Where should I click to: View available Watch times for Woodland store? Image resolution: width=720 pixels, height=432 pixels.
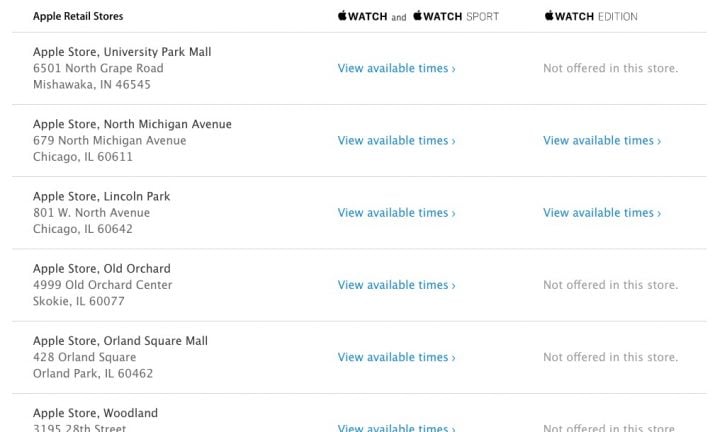click(x=397, y=427)
